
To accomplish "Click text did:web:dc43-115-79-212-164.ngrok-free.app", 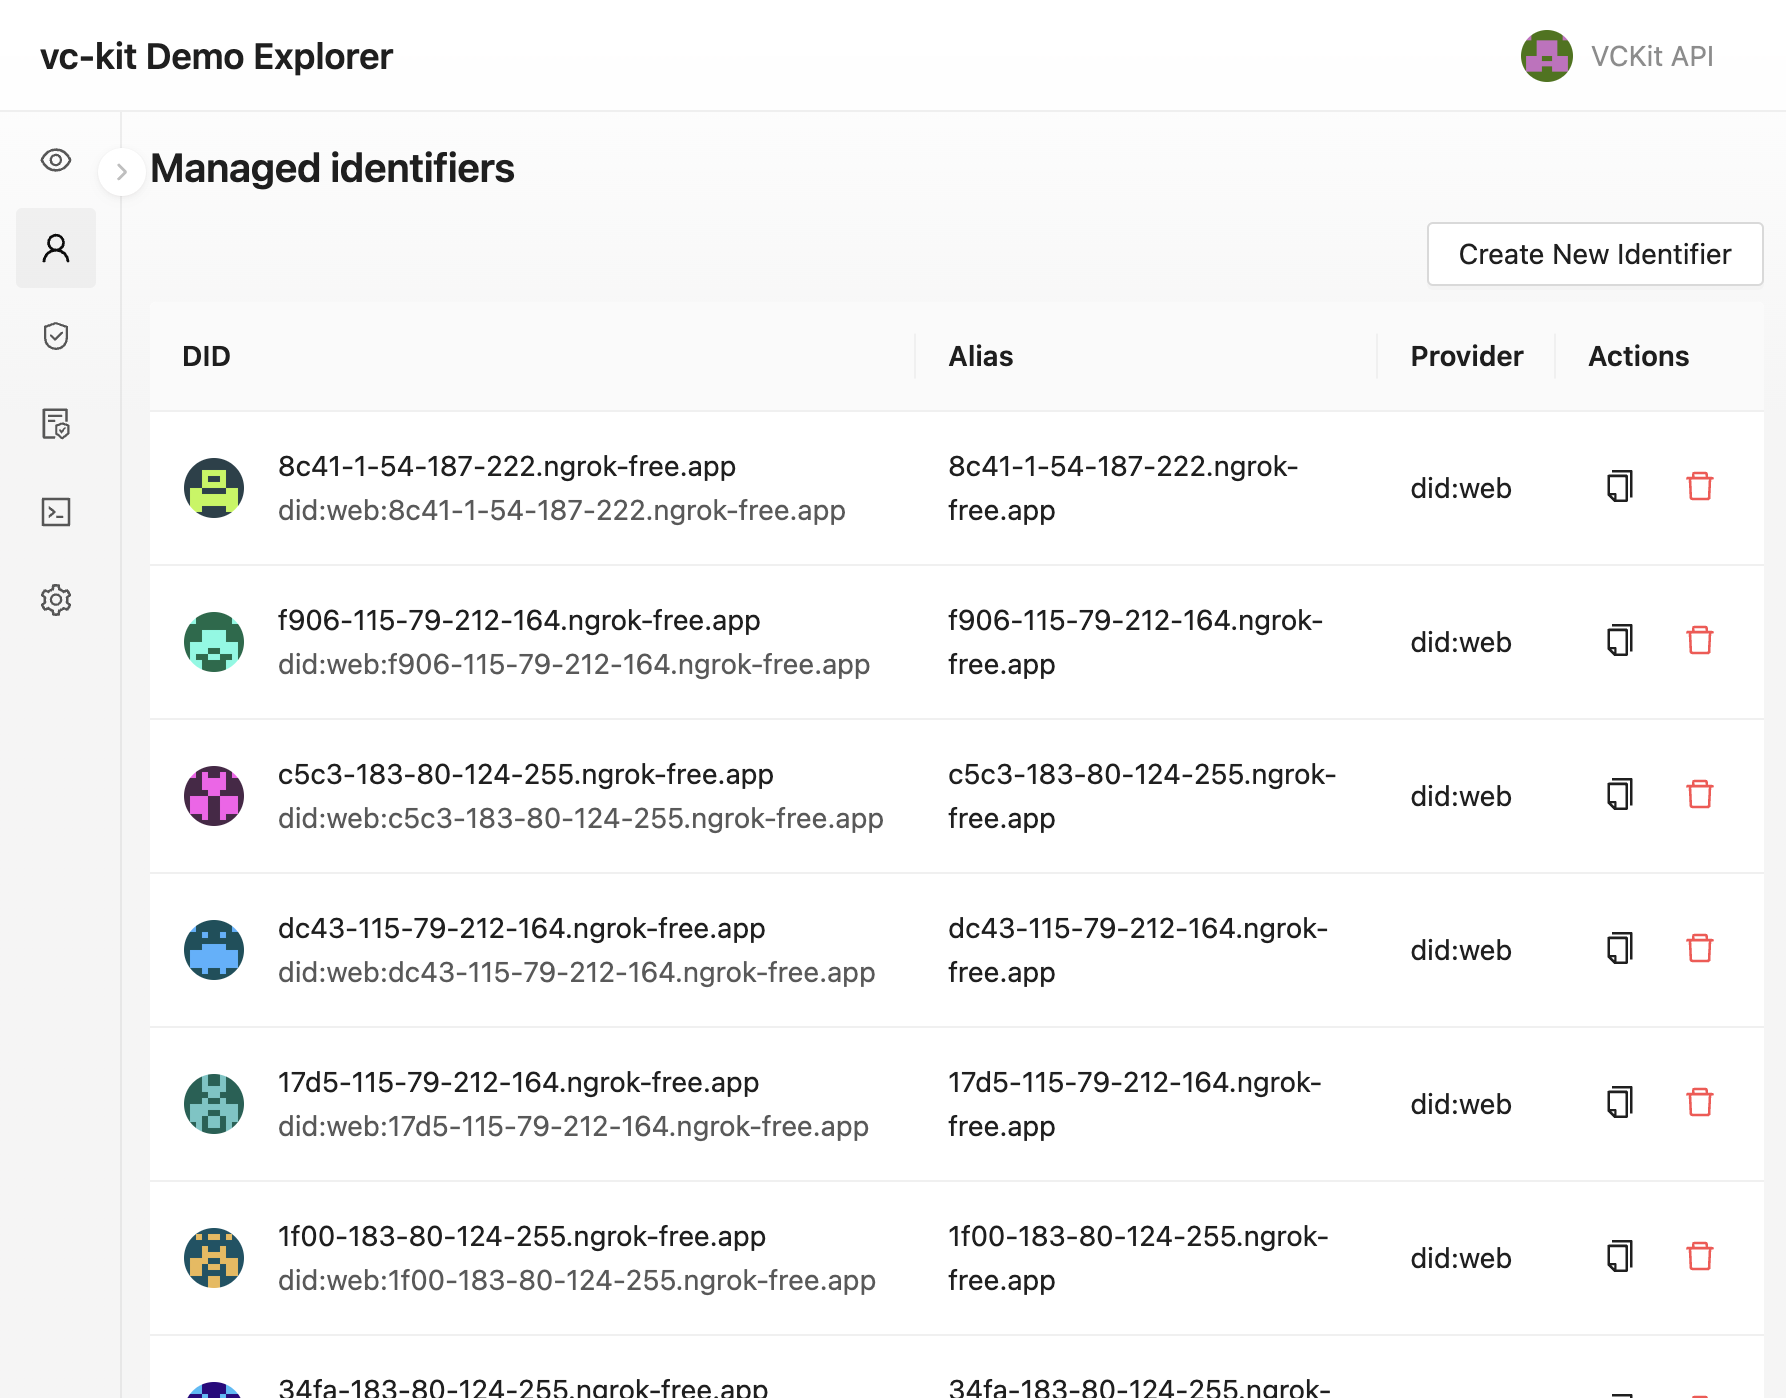I will click(x=577, y=973).
